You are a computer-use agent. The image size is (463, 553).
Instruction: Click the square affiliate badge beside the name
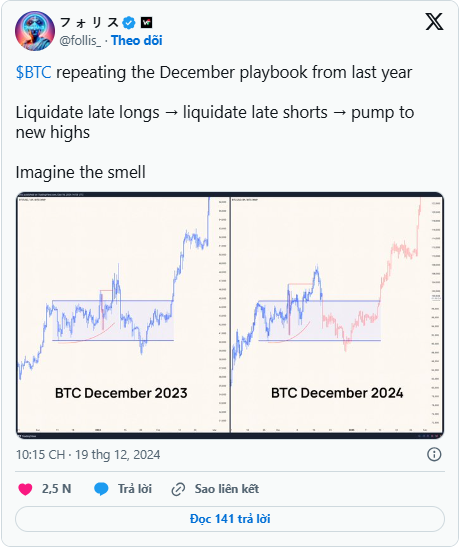tap(146, 23)
